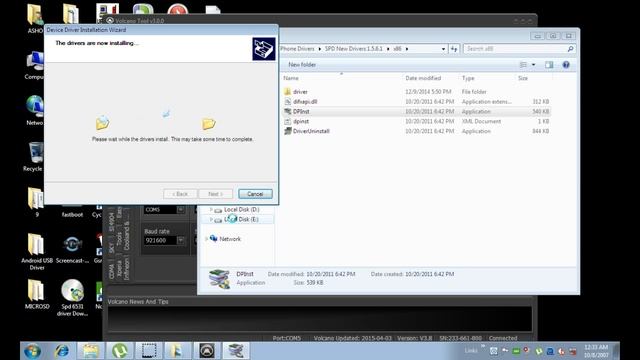Viewport: 640px width, 360px height.
Task: Sort files by the Type column
Action: [x=468, y=78]
